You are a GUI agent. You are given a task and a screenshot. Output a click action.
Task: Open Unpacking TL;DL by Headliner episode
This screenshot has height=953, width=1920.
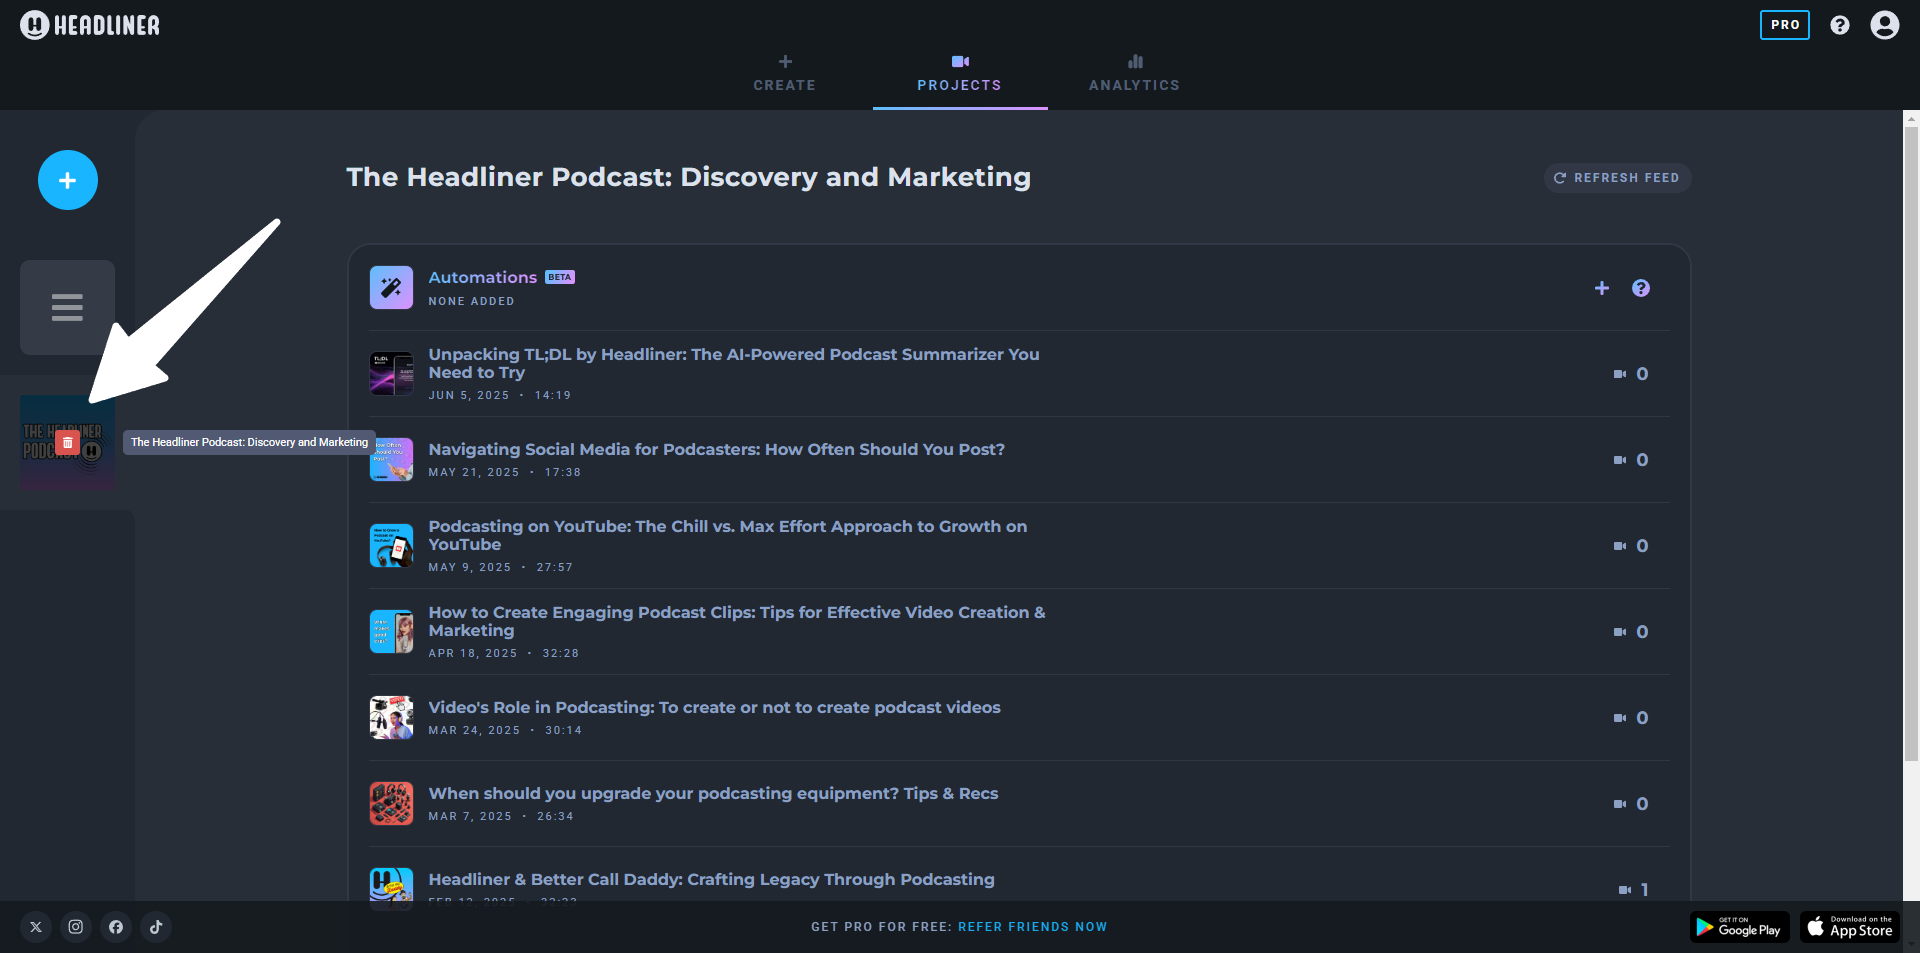tap(734, 363)
